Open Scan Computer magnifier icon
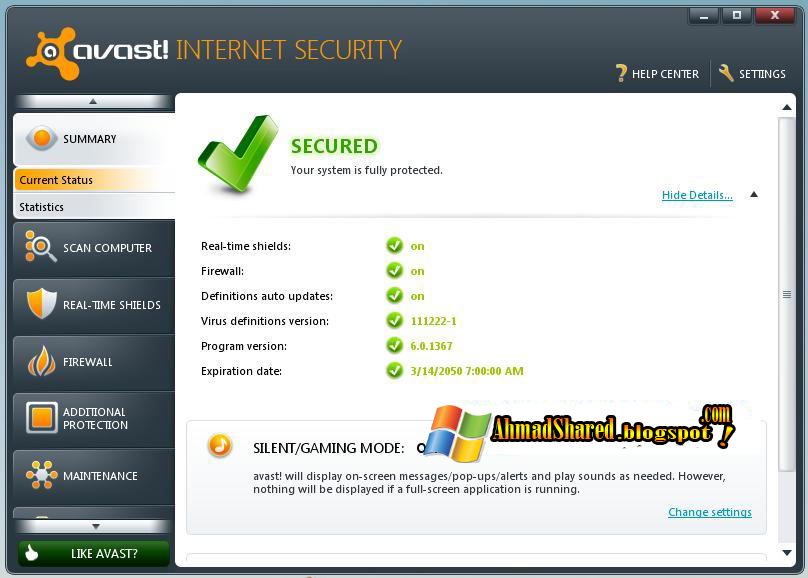The width and height of the screenshot is (808, 578). [x=41, y=247]
